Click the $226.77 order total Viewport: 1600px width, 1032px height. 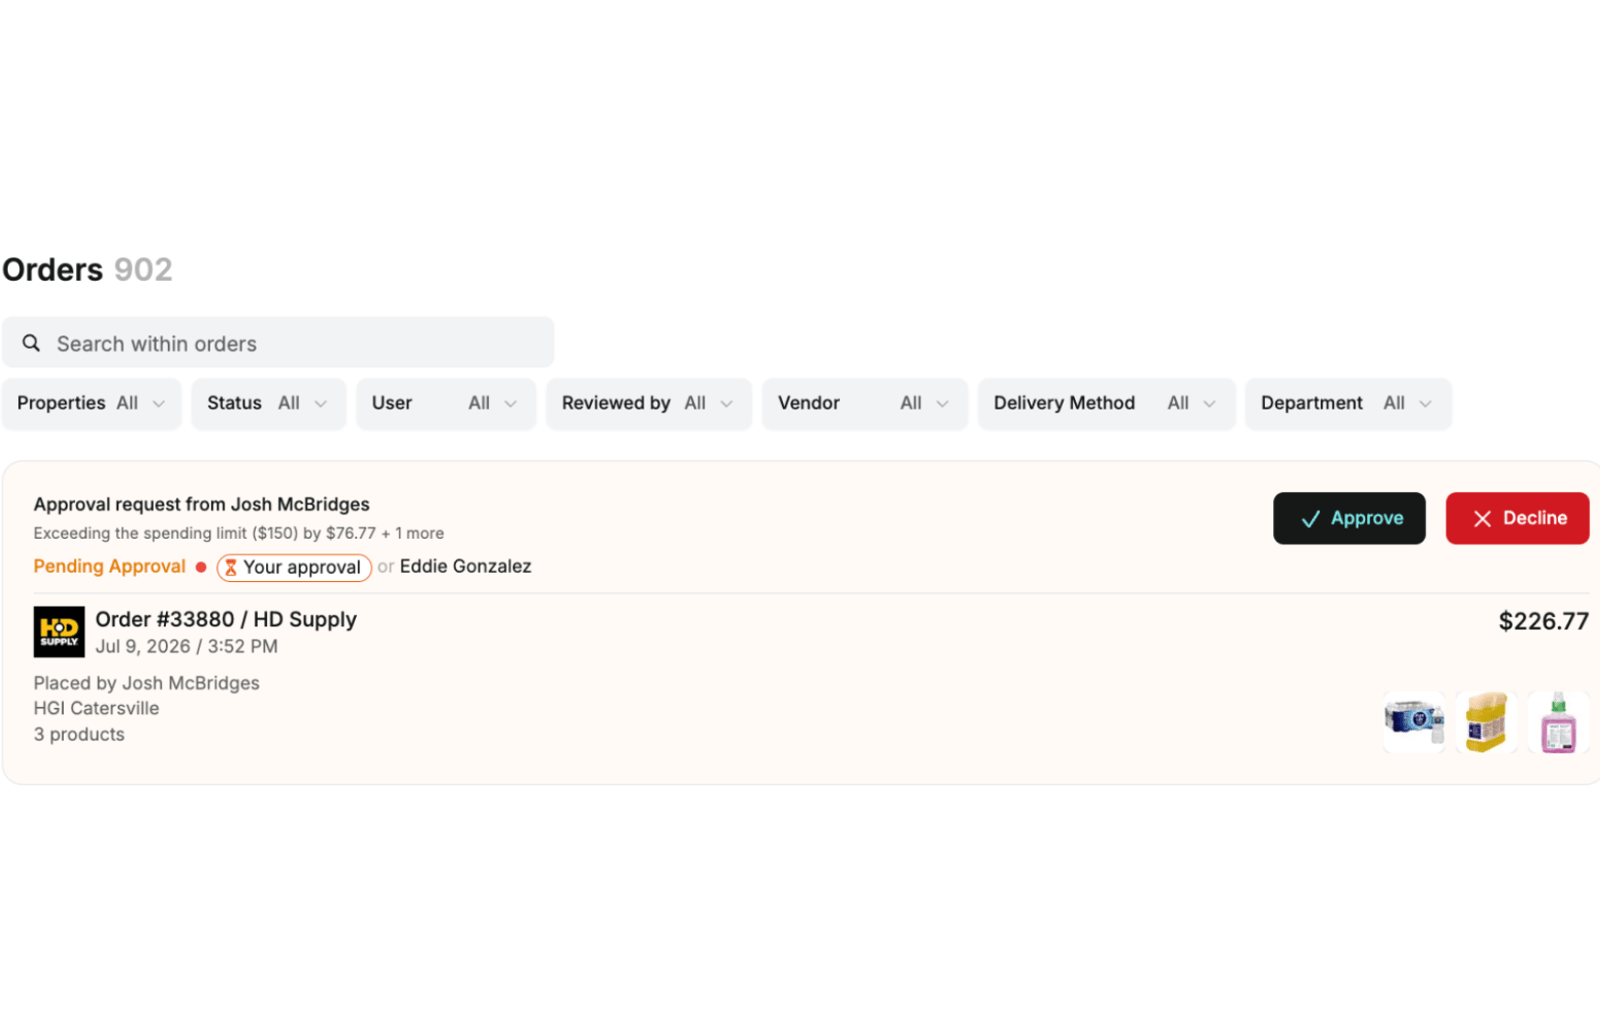click(x=1543, y=621)
